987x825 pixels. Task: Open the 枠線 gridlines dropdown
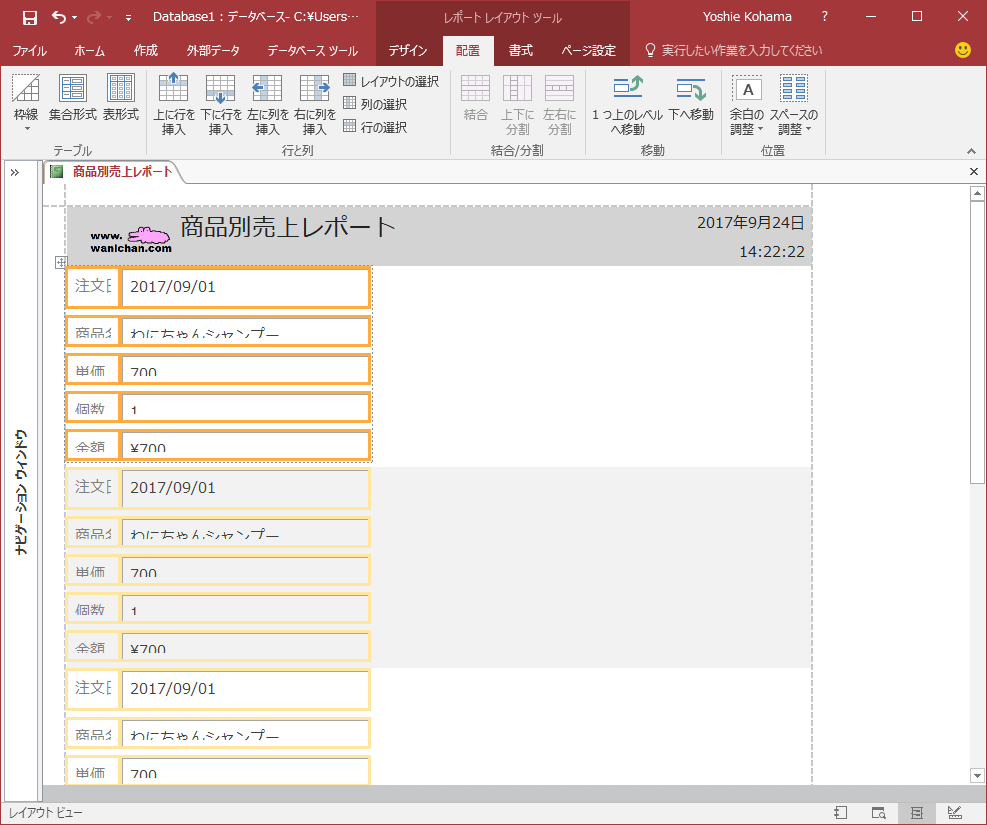[26, 104]
